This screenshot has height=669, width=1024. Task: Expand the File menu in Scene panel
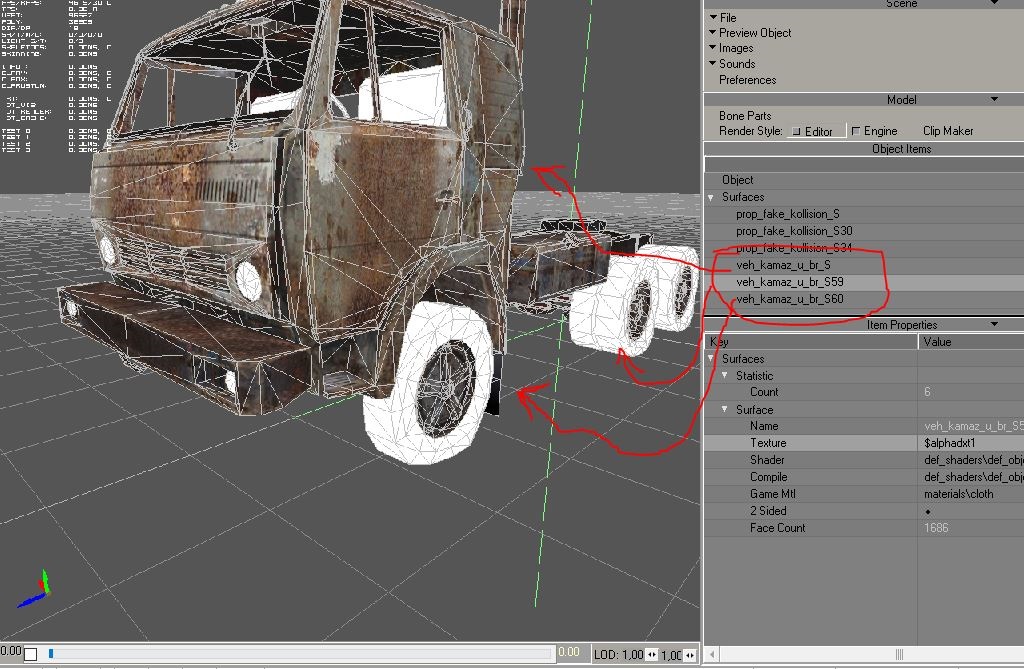[x=727, y=18]
